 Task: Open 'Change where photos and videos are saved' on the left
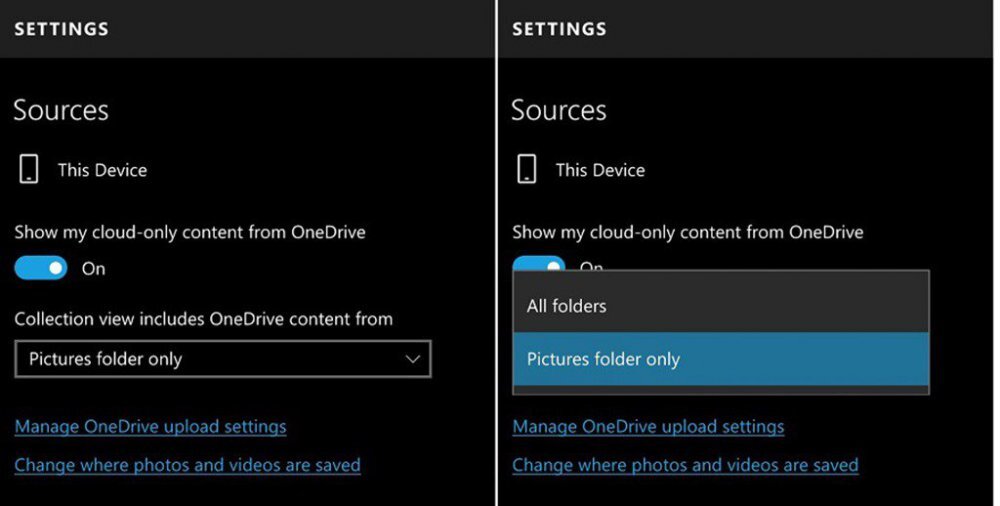[187, 465]
